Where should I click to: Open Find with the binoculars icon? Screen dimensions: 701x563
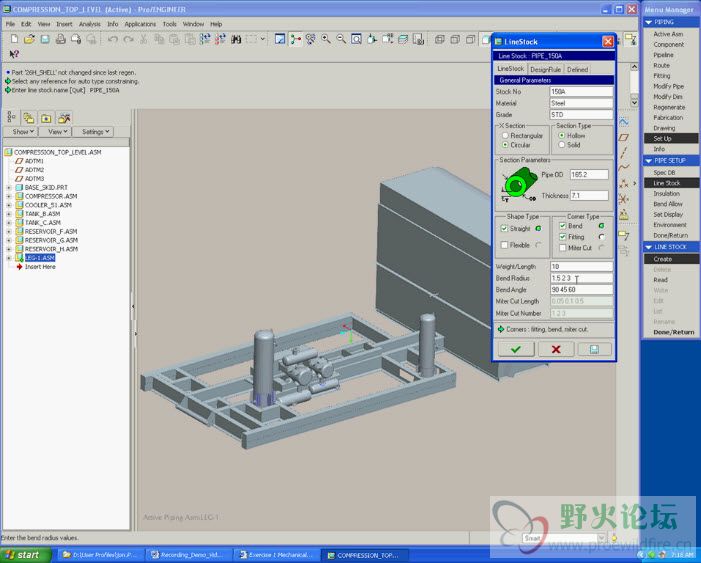click(236, 39)
